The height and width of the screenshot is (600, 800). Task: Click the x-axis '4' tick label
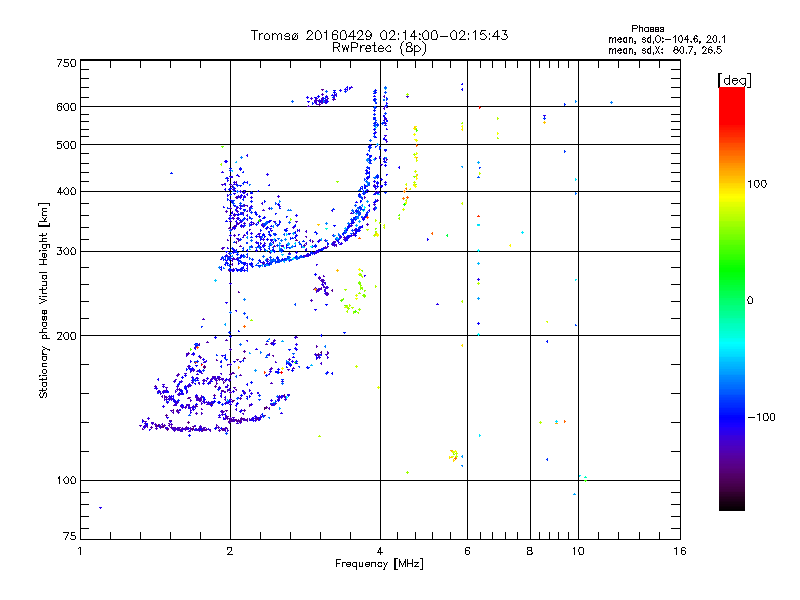tap(380, 551)
